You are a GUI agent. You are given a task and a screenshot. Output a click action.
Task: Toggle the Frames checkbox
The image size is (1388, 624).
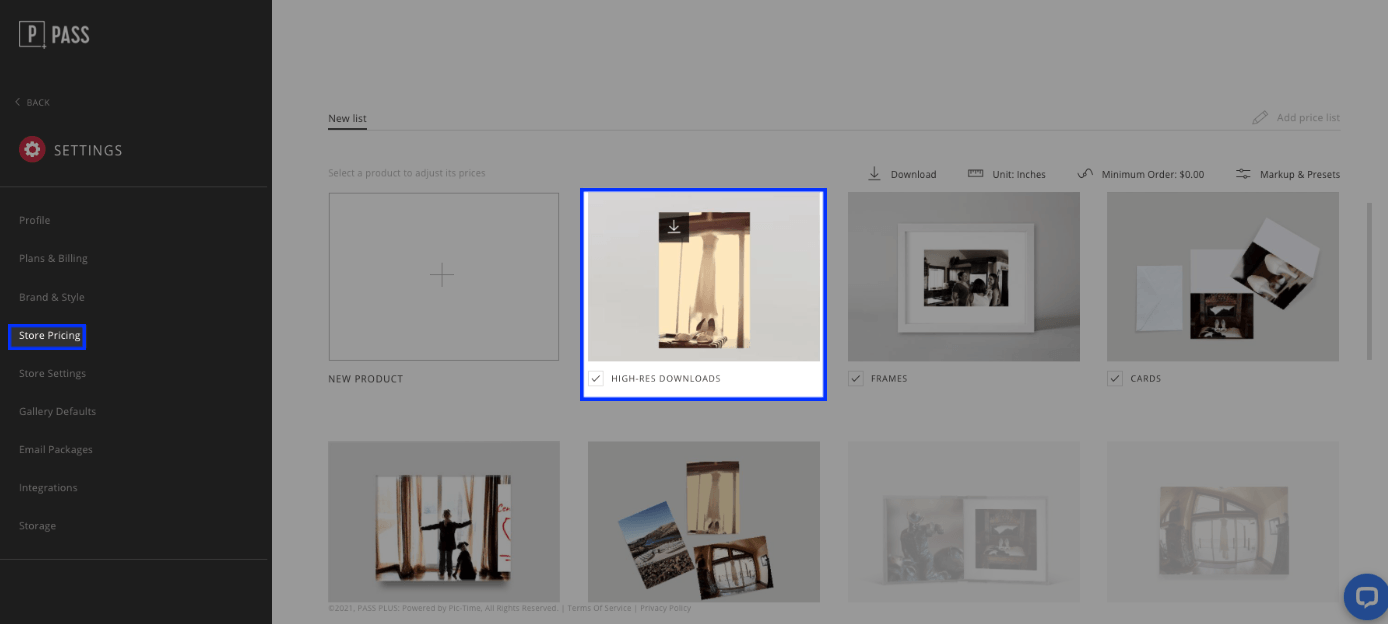click(855, 378)
